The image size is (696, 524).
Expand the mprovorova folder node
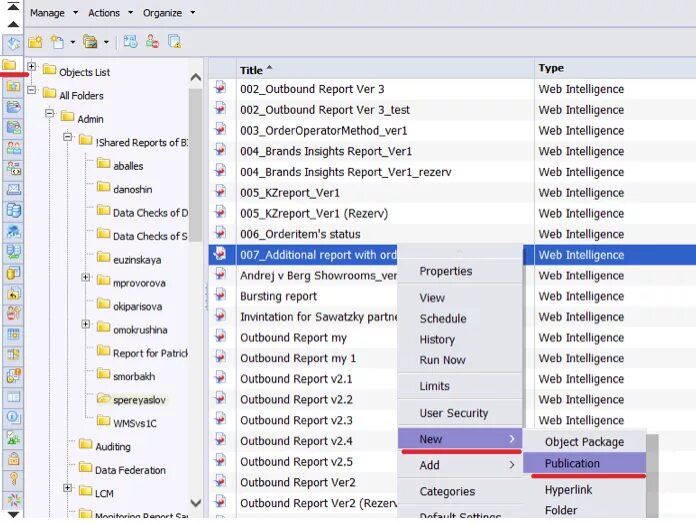(x=86, y=277)
